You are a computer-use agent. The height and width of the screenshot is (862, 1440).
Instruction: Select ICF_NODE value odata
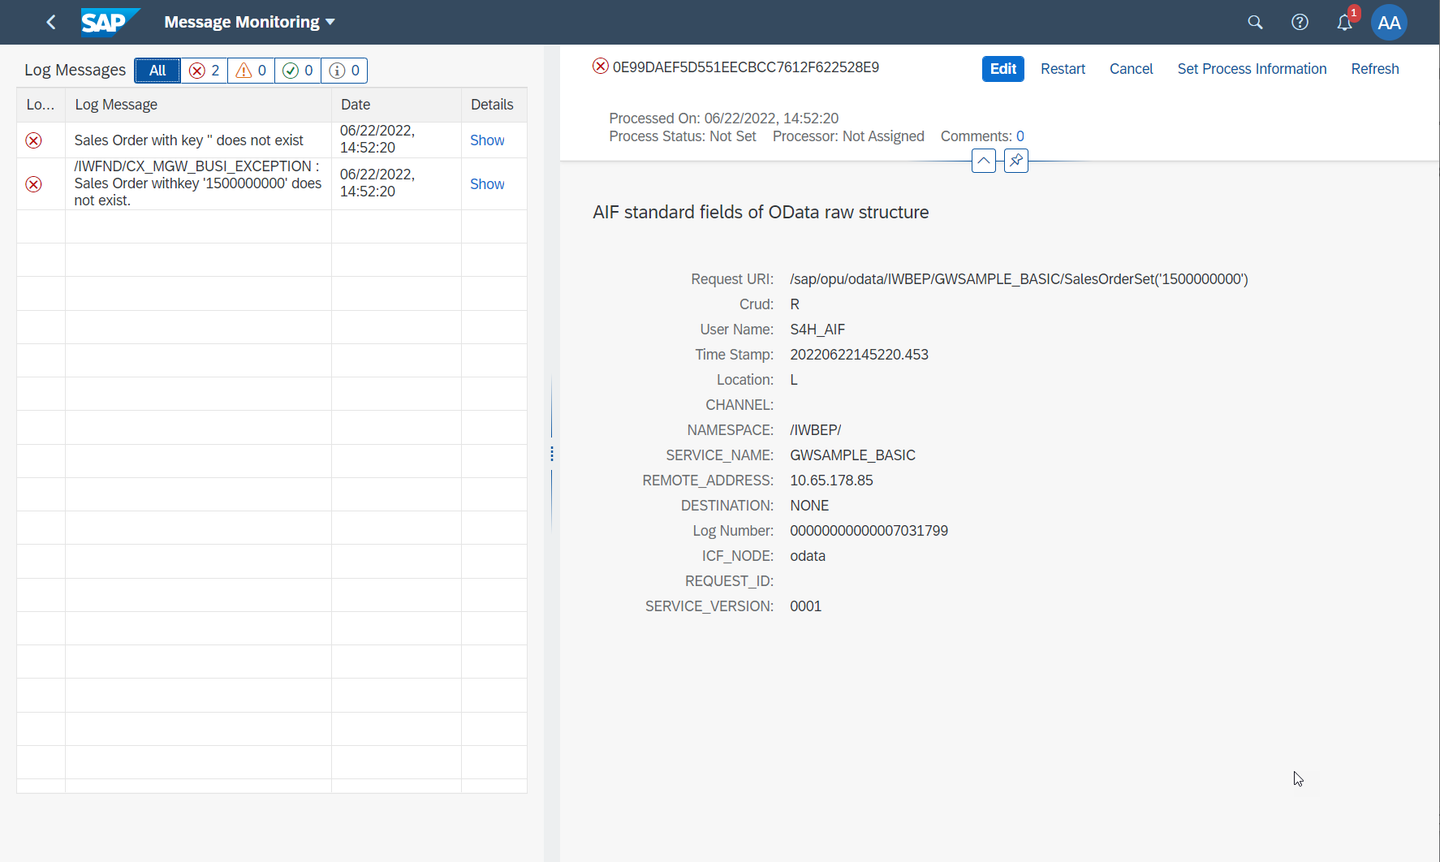pos(808,556)
